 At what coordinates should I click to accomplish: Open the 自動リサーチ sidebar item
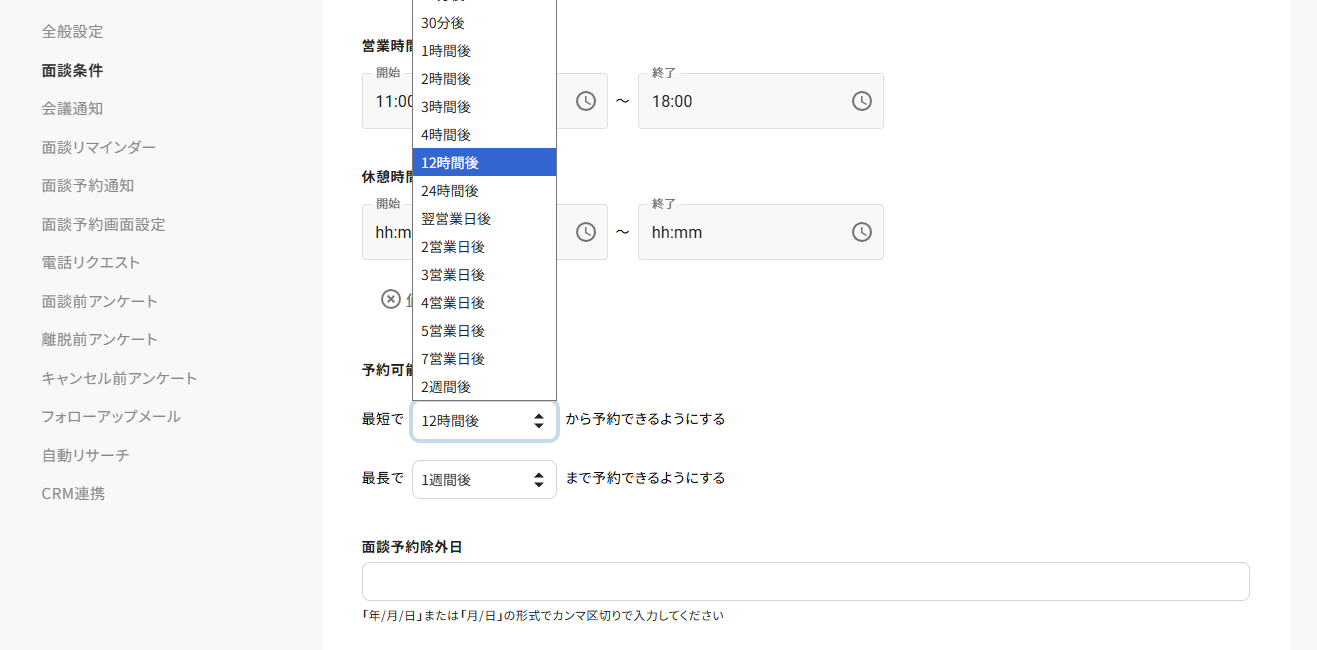point(85,455)
